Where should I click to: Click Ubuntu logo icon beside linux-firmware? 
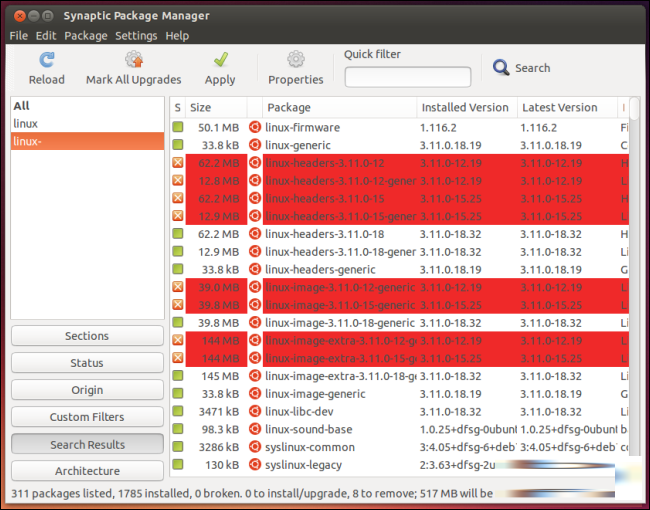(255, 127)
